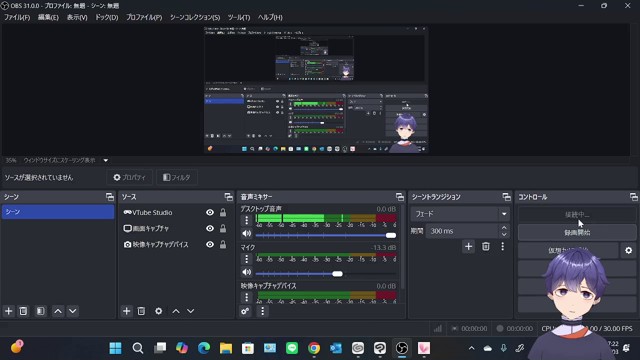Open source properties gear in Sources panel
The image size is (640, 360).
click(x=158, y=311)
